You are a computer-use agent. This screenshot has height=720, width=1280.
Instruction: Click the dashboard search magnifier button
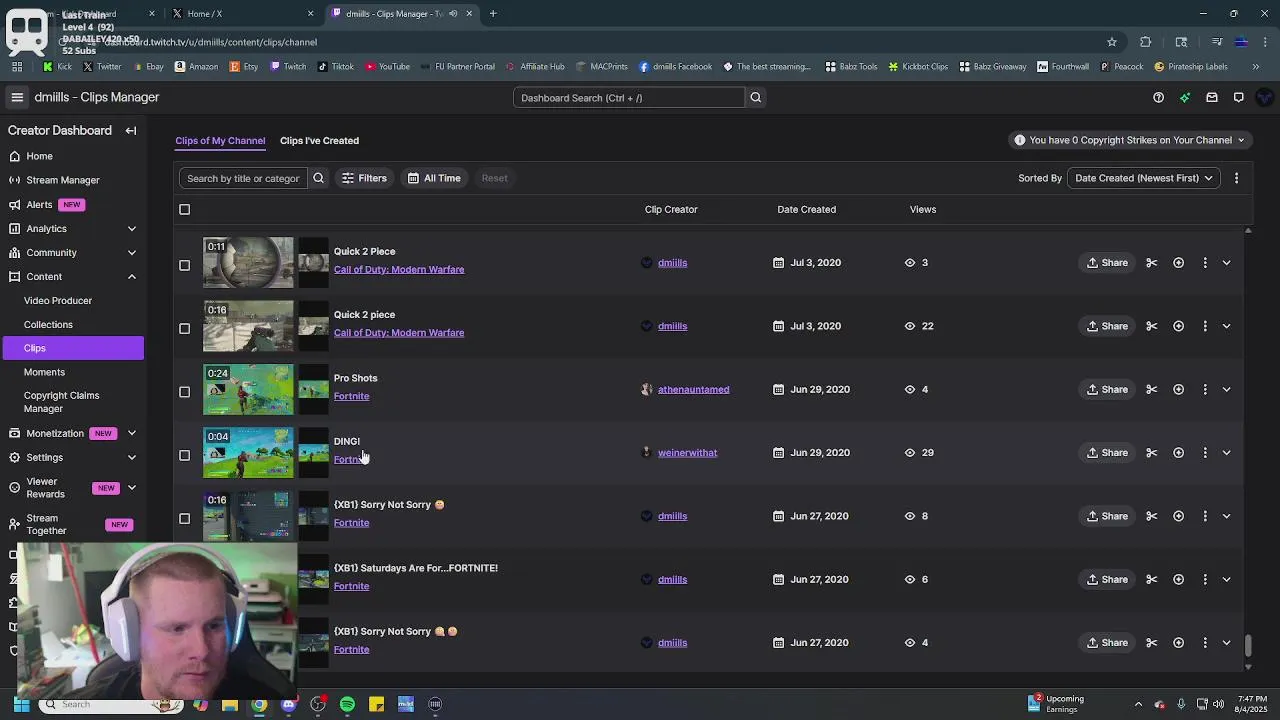[756, 97]
